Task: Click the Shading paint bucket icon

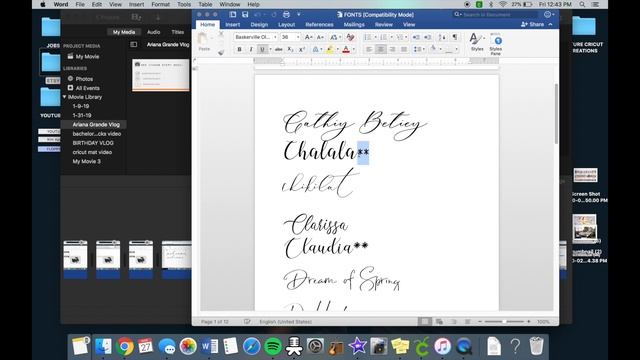Action: pyautogui.click(x=433, y=49)
